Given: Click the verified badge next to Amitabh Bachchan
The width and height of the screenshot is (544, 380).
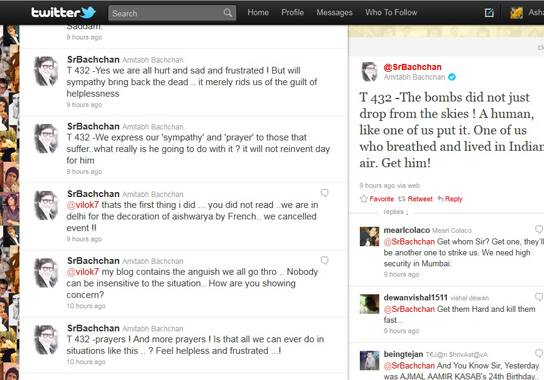Looking at the screenshot, I should (452, 77).
